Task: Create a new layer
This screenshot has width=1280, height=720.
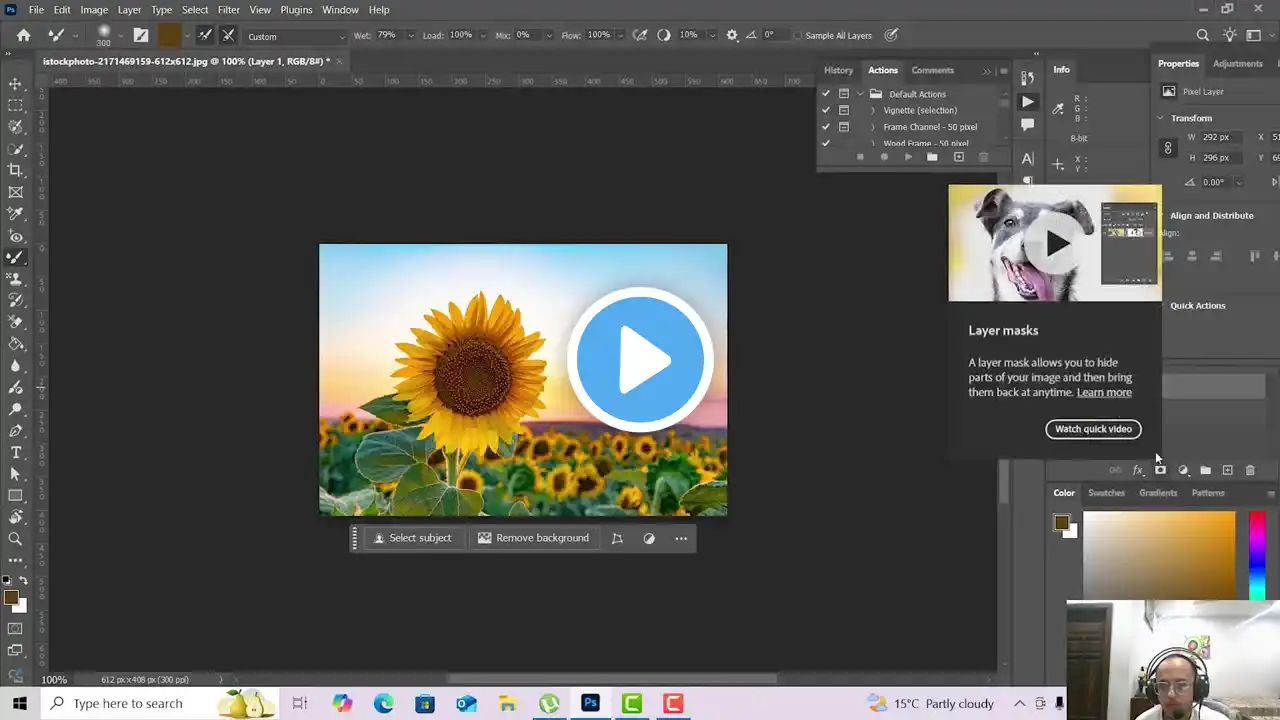Action: point(1228,470)
